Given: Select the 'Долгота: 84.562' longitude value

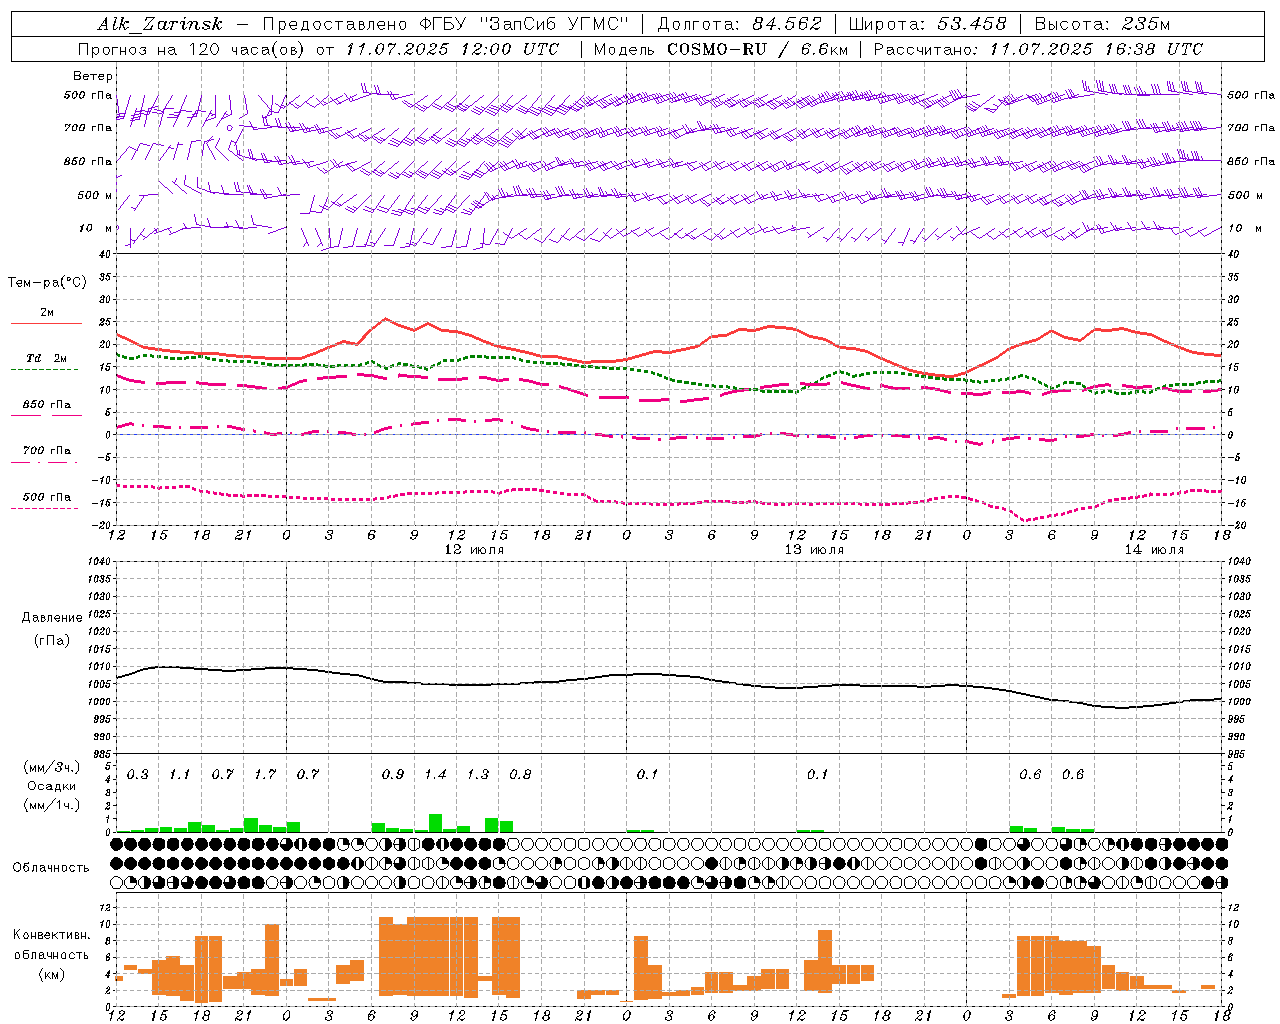Looking at the screenshot, I should pos(739,24).
